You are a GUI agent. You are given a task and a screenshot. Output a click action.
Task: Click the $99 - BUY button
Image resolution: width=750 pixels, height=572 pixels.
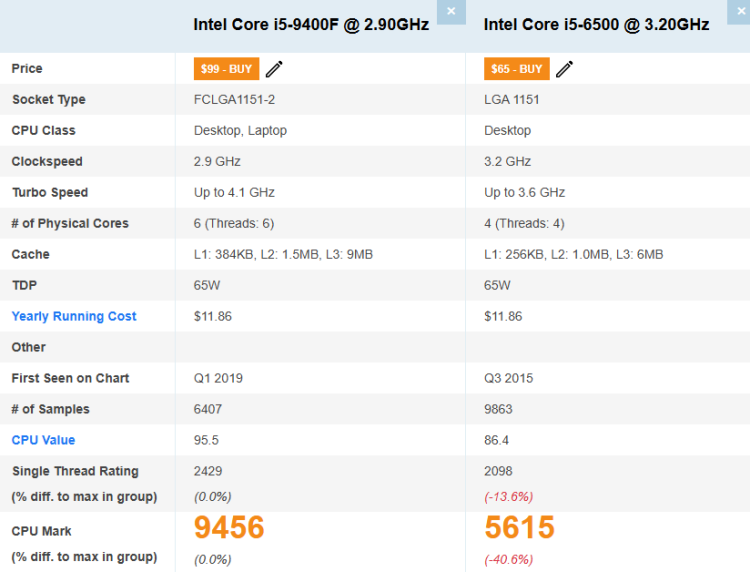(x=226, y=69)
